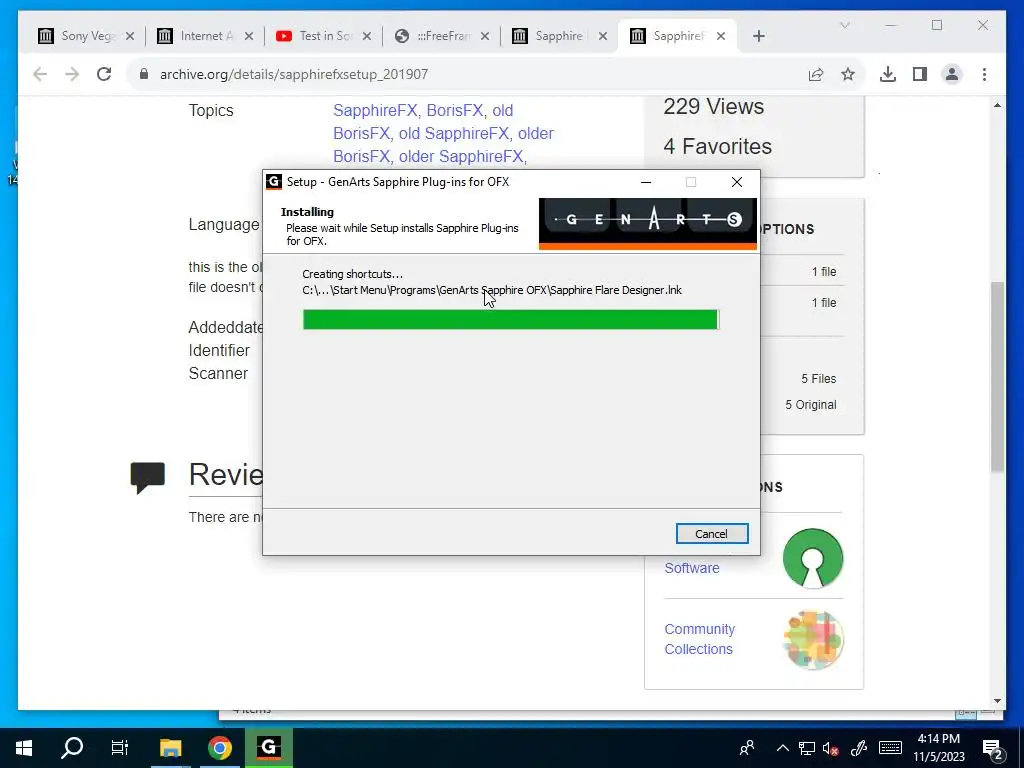Open File Explorer from the taskbar

pos(170,748)
